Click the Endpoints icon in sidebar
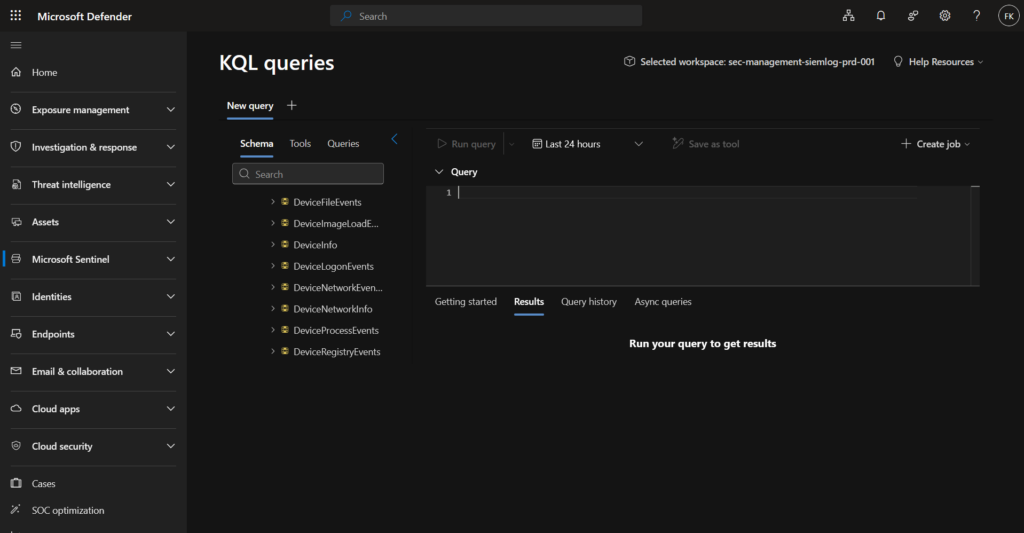The image size is (1024, 533). point(16,333)
